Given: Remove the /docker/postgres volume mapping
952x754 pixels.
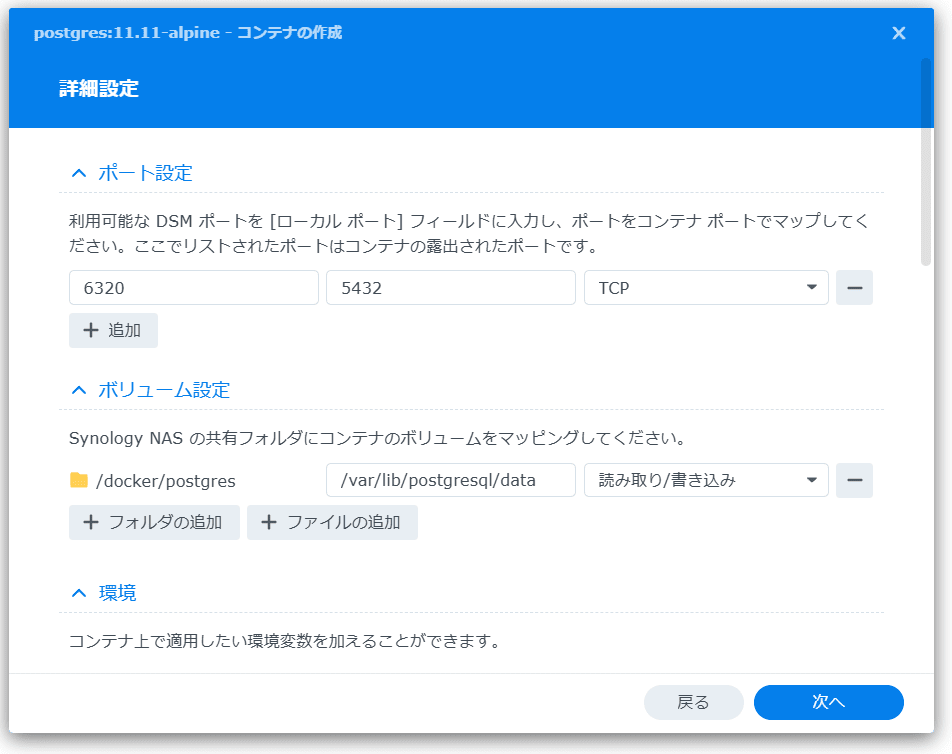Looking at the screenshot, I should tap(854, 480).
